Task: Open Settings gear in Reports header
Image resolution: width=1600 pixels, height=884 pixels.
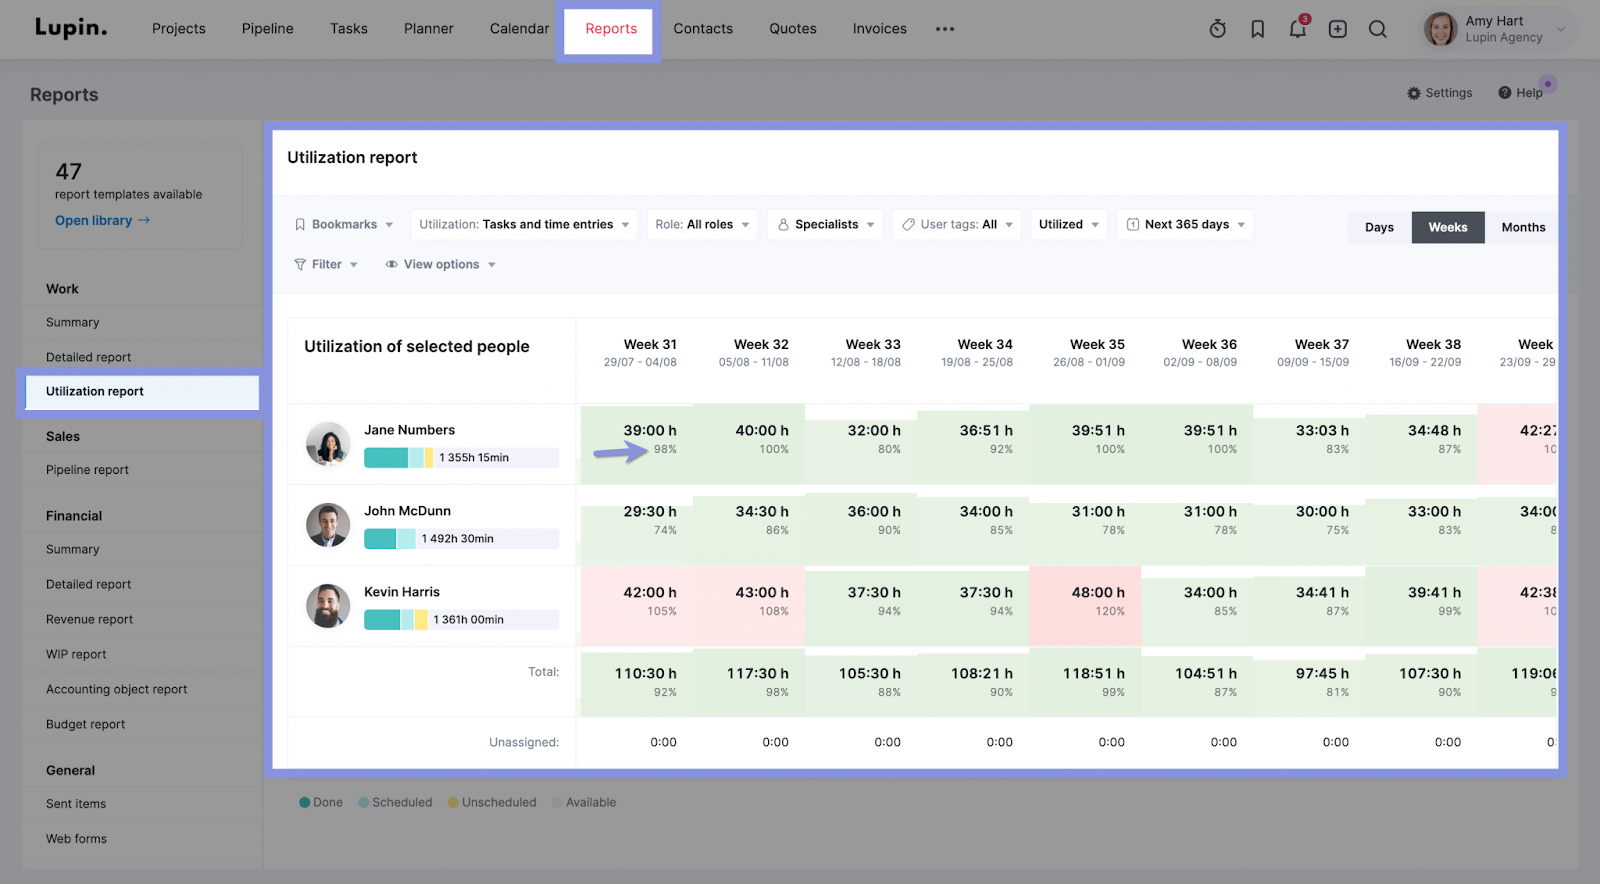Action: [1440, 93]
